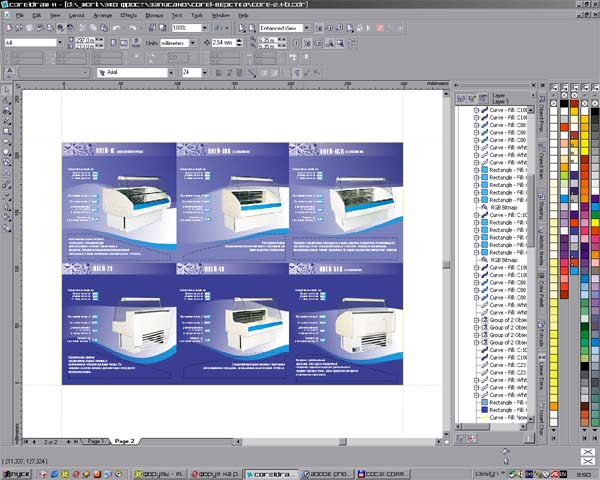600x480 pixels.
Task: Open the Edit menu
Action: coord(37,15)
